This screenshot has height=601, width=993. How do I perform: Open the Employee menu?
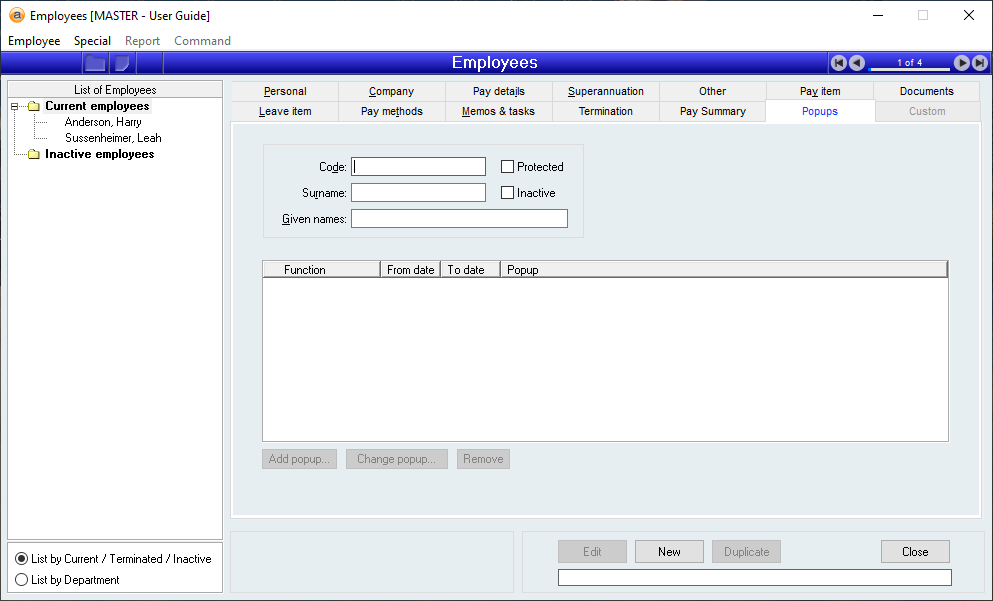(34, 41)
